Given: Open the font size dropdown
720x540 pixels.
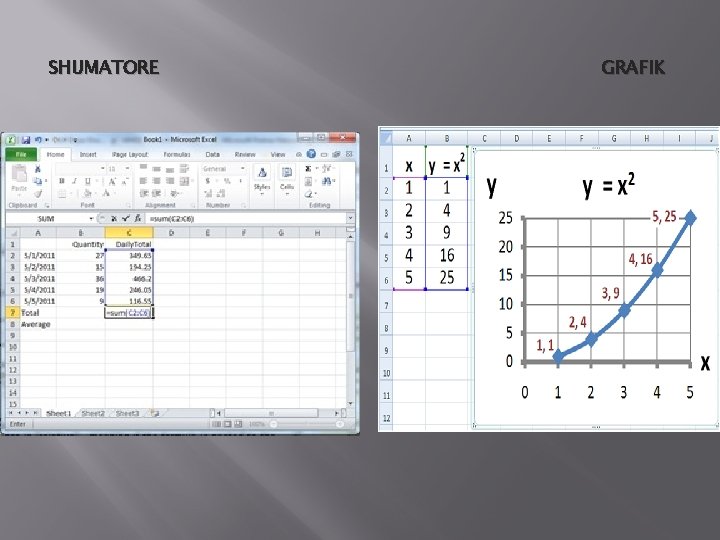Looking at the screenshot, I should (x=127, y=169).
